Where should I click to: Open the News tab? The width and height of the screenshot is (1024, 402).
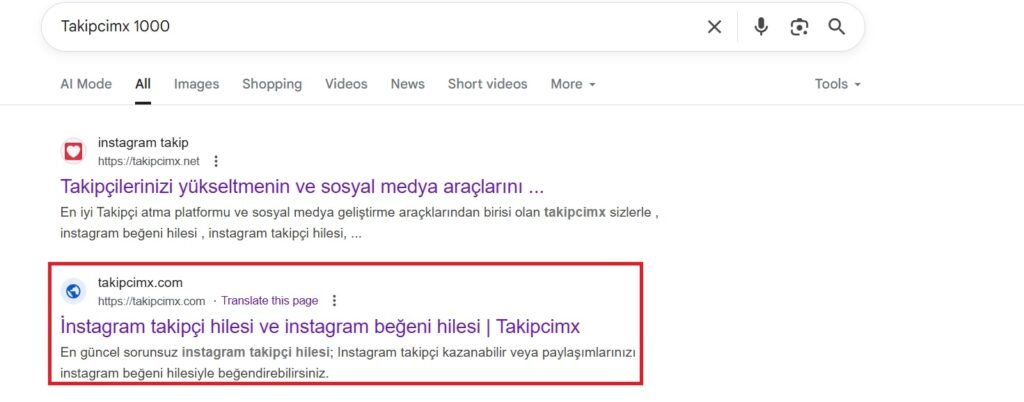[x=408, y=84]
